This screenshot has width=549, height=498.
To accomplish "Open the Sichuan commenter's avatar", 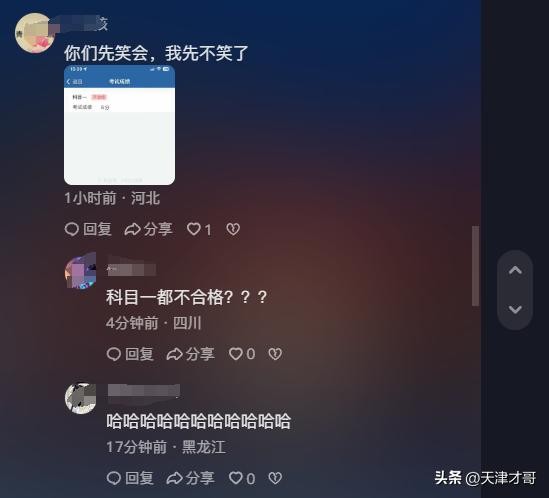I will tap(81, 271).
